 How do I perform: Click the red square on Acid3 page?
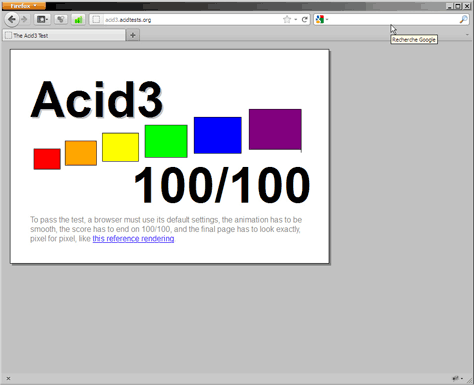click(47, 159)
